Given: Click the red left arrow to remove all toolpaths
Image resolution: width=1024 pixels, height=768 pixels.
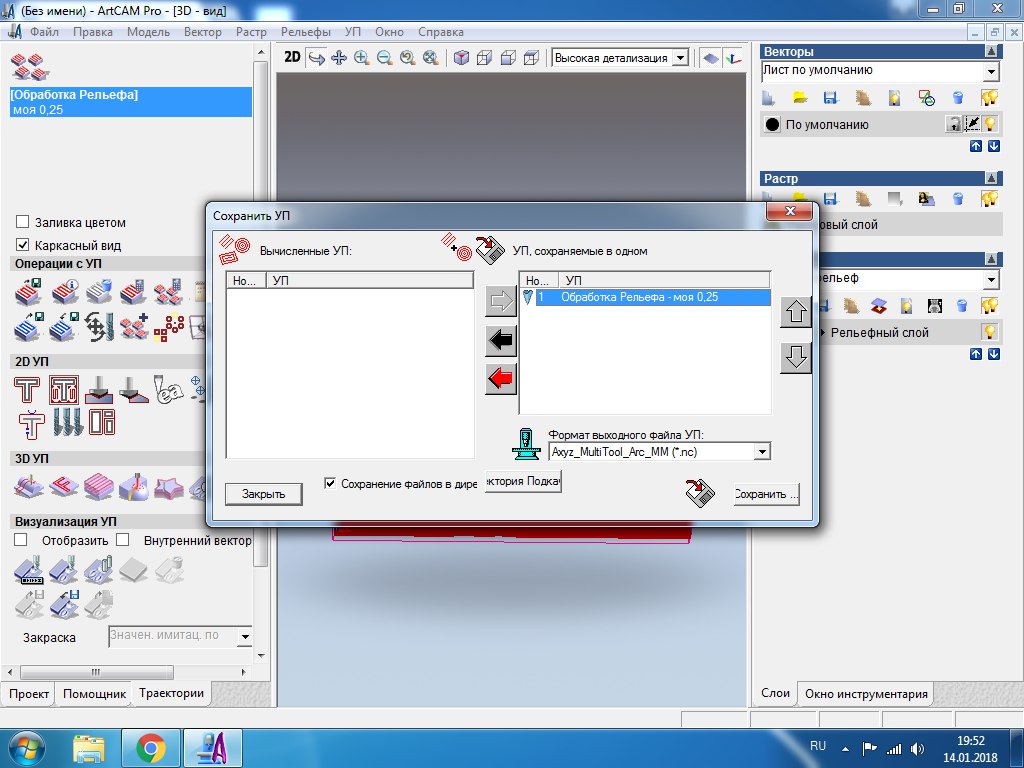Looking at the screenshot, I should [501, 379].
